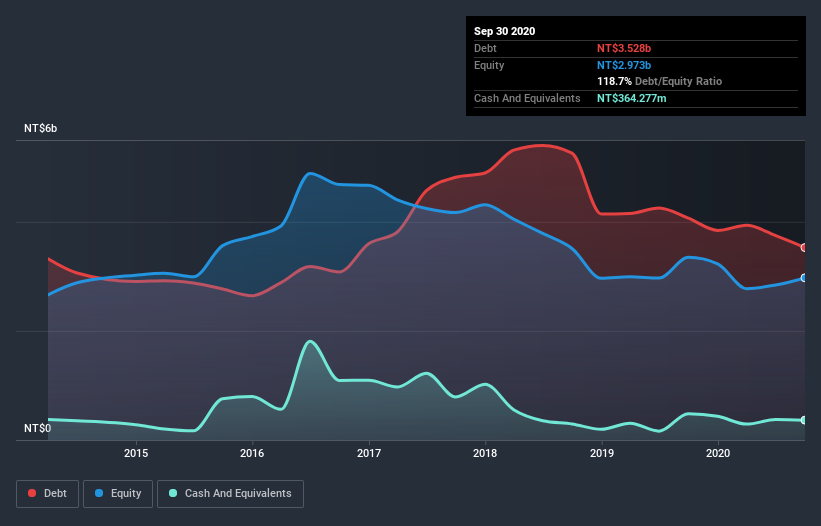Click the 2020 x-axis label
This screenshot has height=526, width=821.
(718, 453)
